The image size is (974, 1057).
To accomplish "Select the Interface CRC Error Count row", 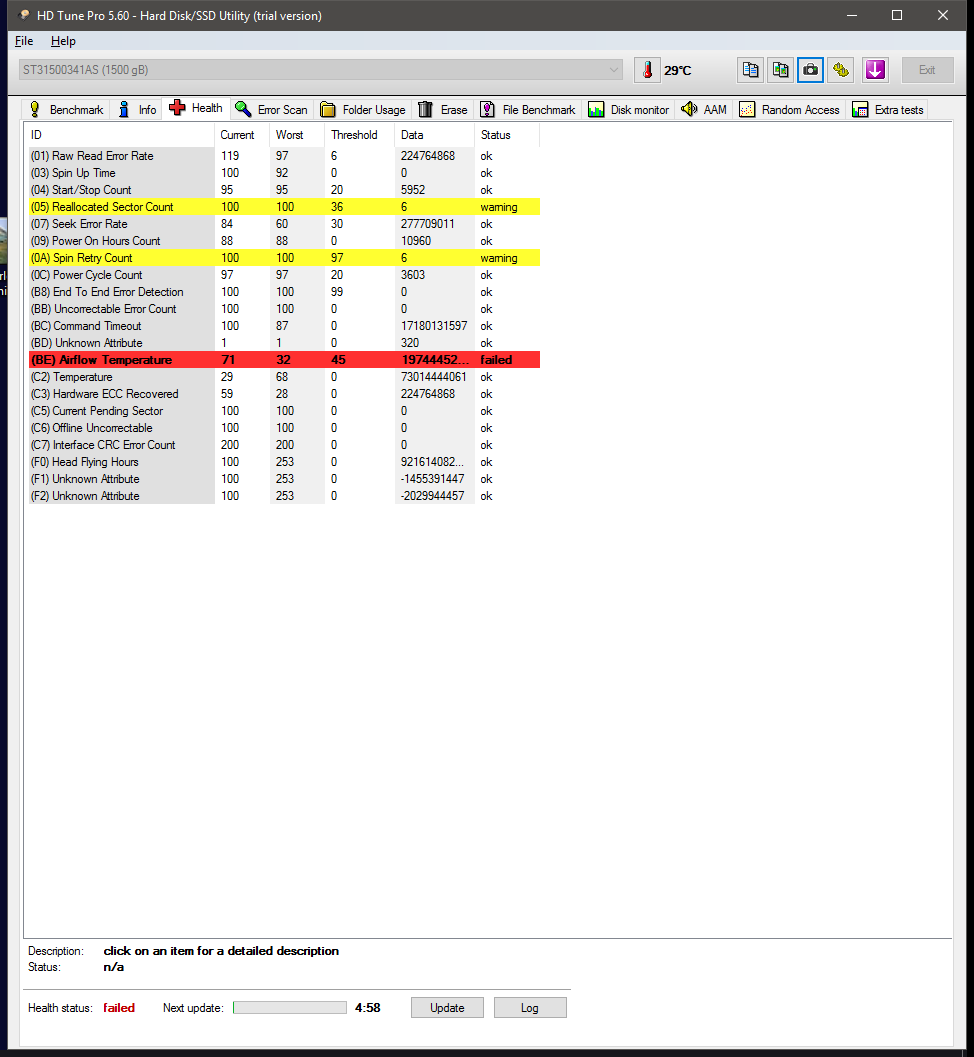I will tap(284, 445).
